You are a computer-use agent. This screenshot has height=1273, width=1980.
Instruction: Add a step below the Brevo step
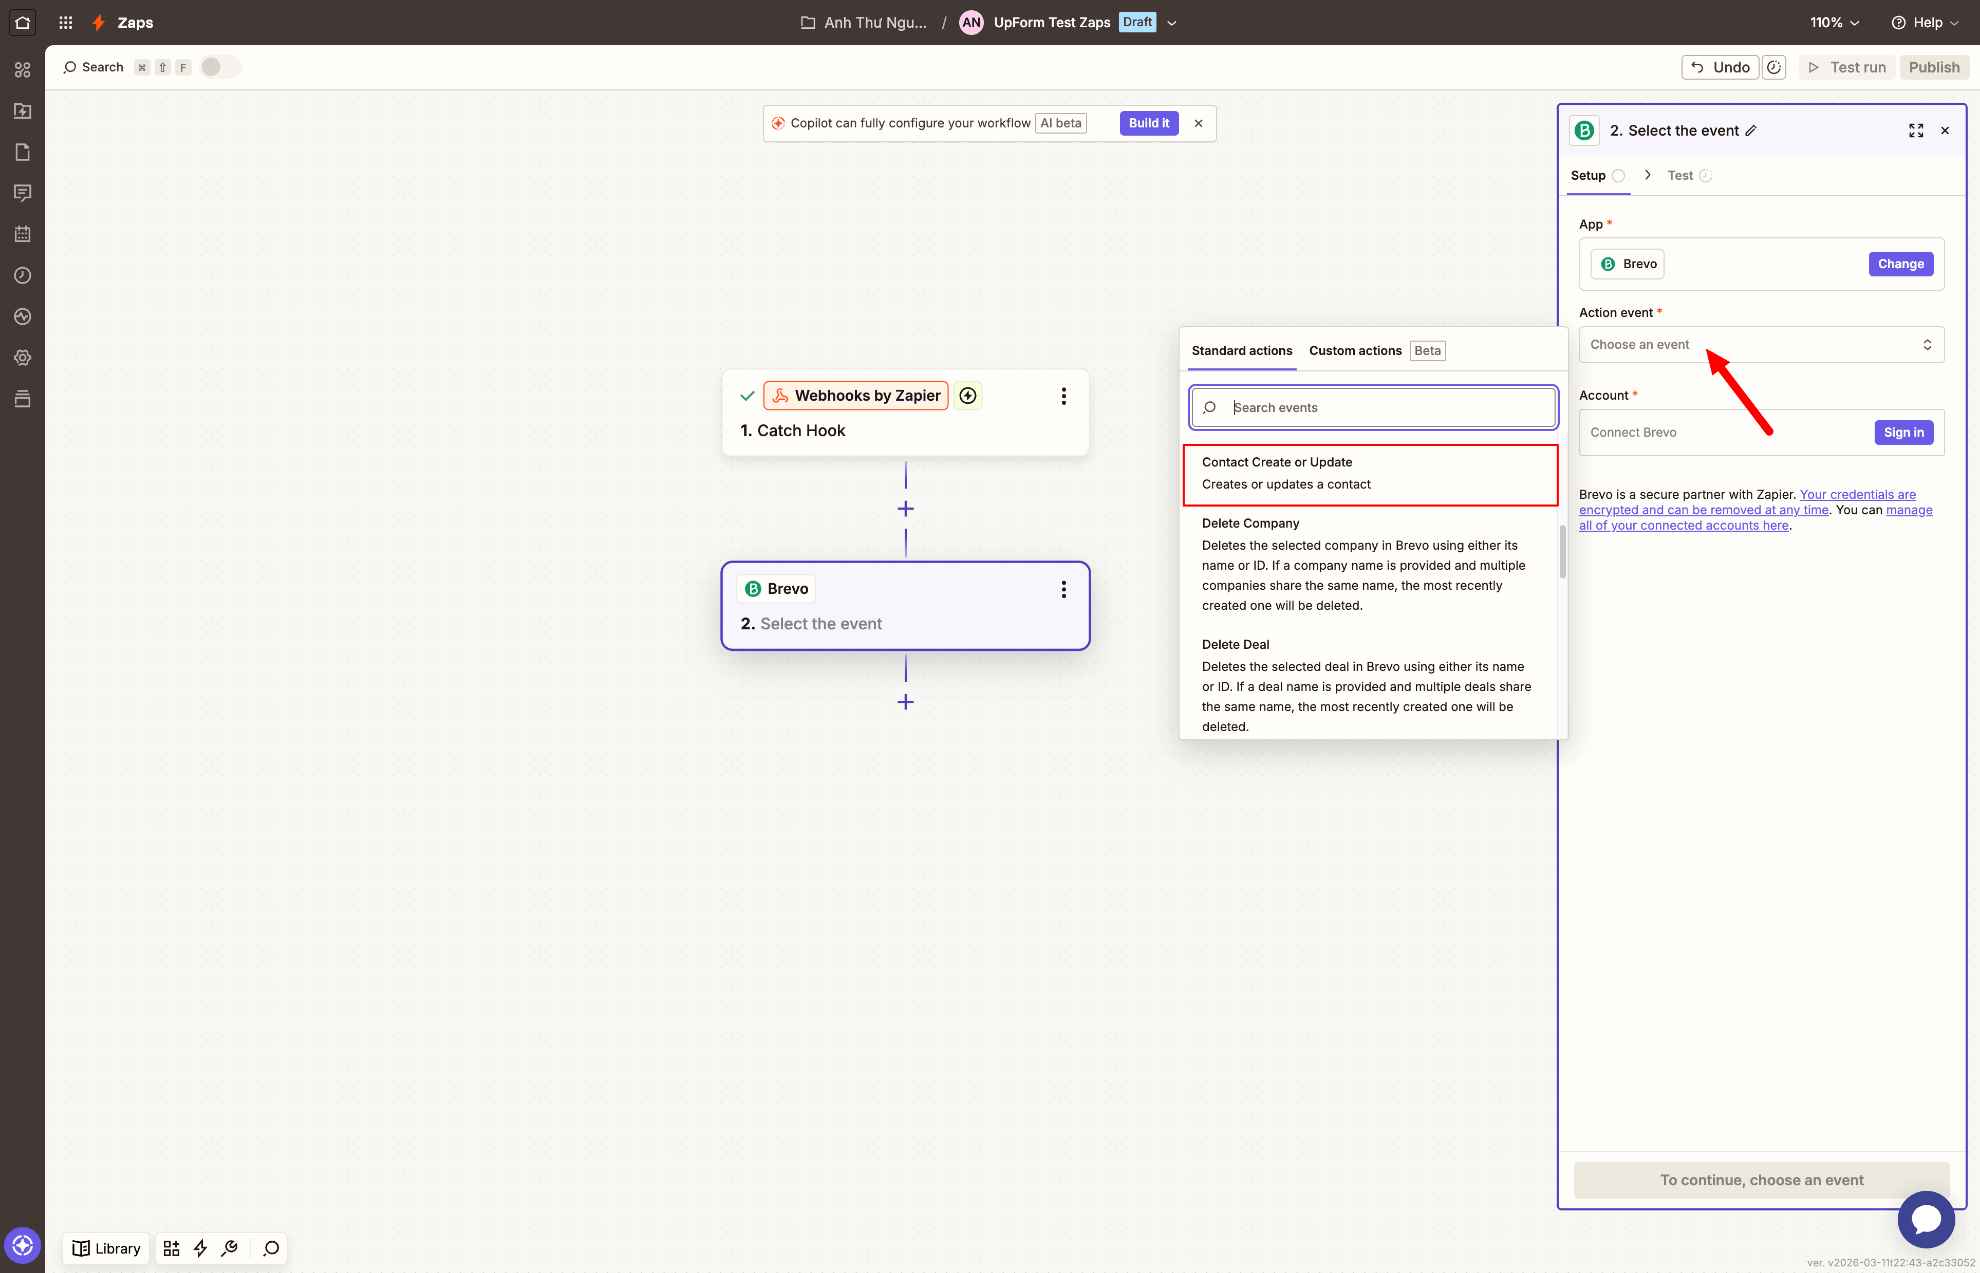coord(906,702)
